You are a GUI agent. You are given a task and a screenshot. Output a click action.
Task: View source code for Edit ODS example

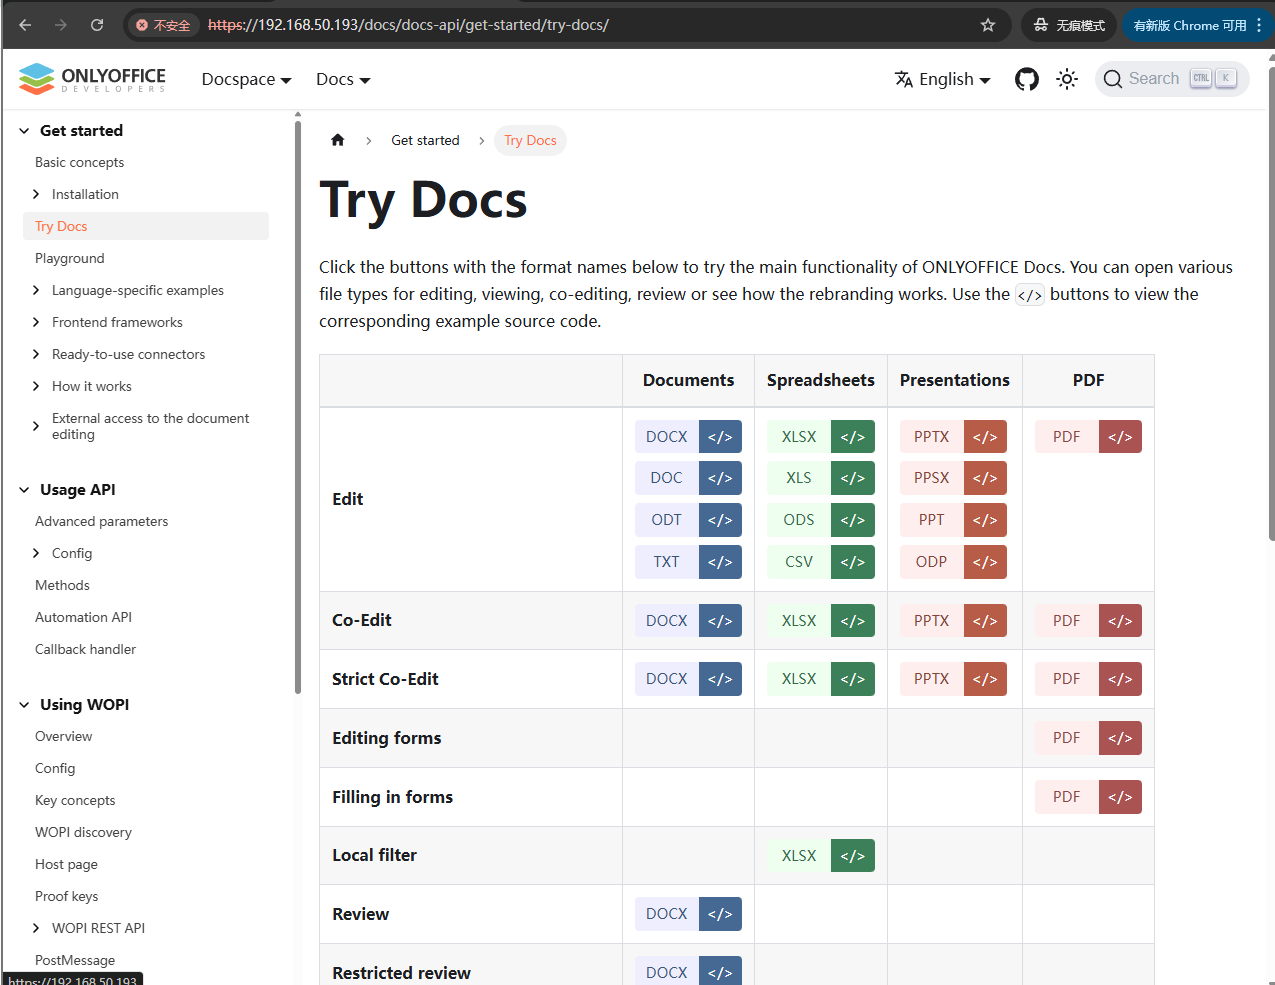click(x=853, y=520)
